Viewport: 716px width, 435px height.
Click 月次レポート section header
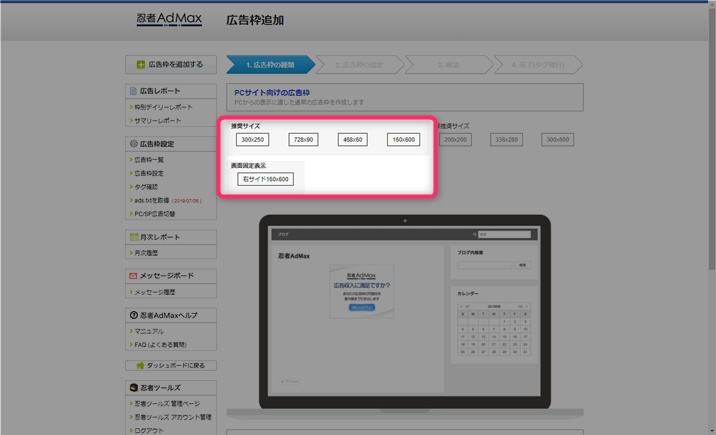[171, 237]
